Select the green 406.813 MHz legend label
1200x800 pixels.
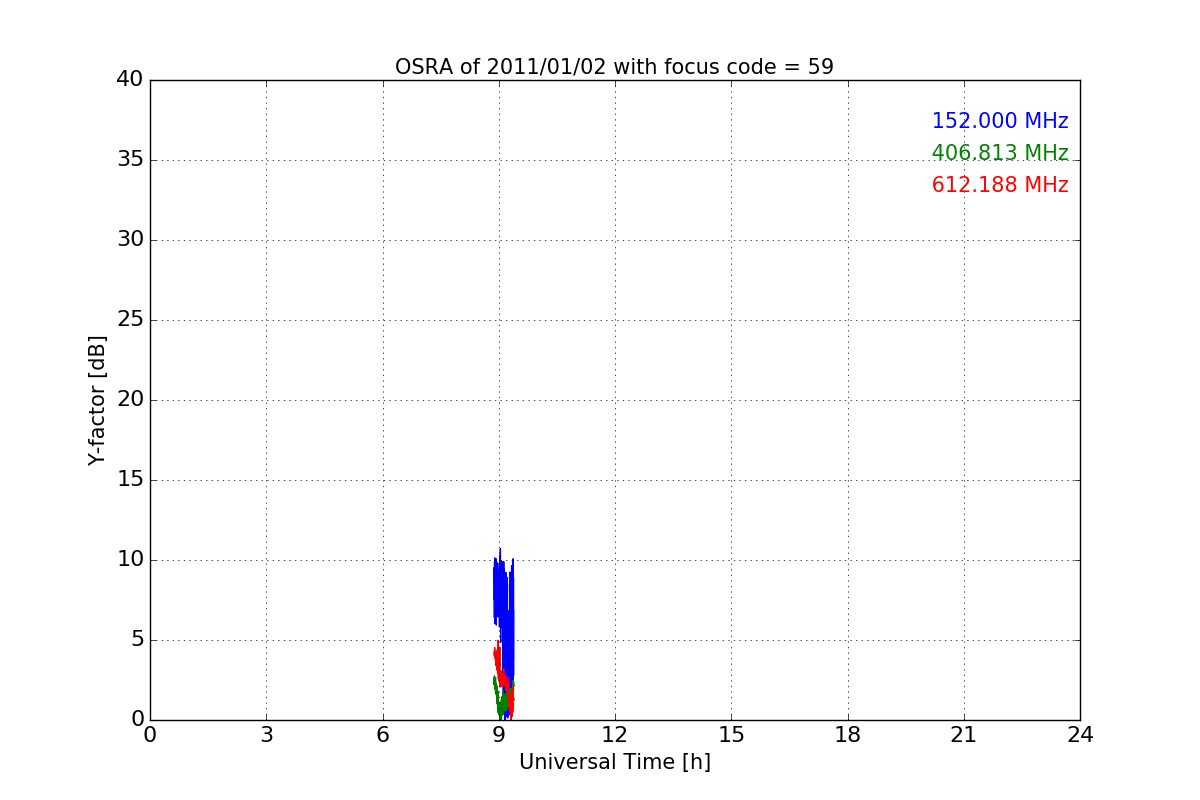1000,153
